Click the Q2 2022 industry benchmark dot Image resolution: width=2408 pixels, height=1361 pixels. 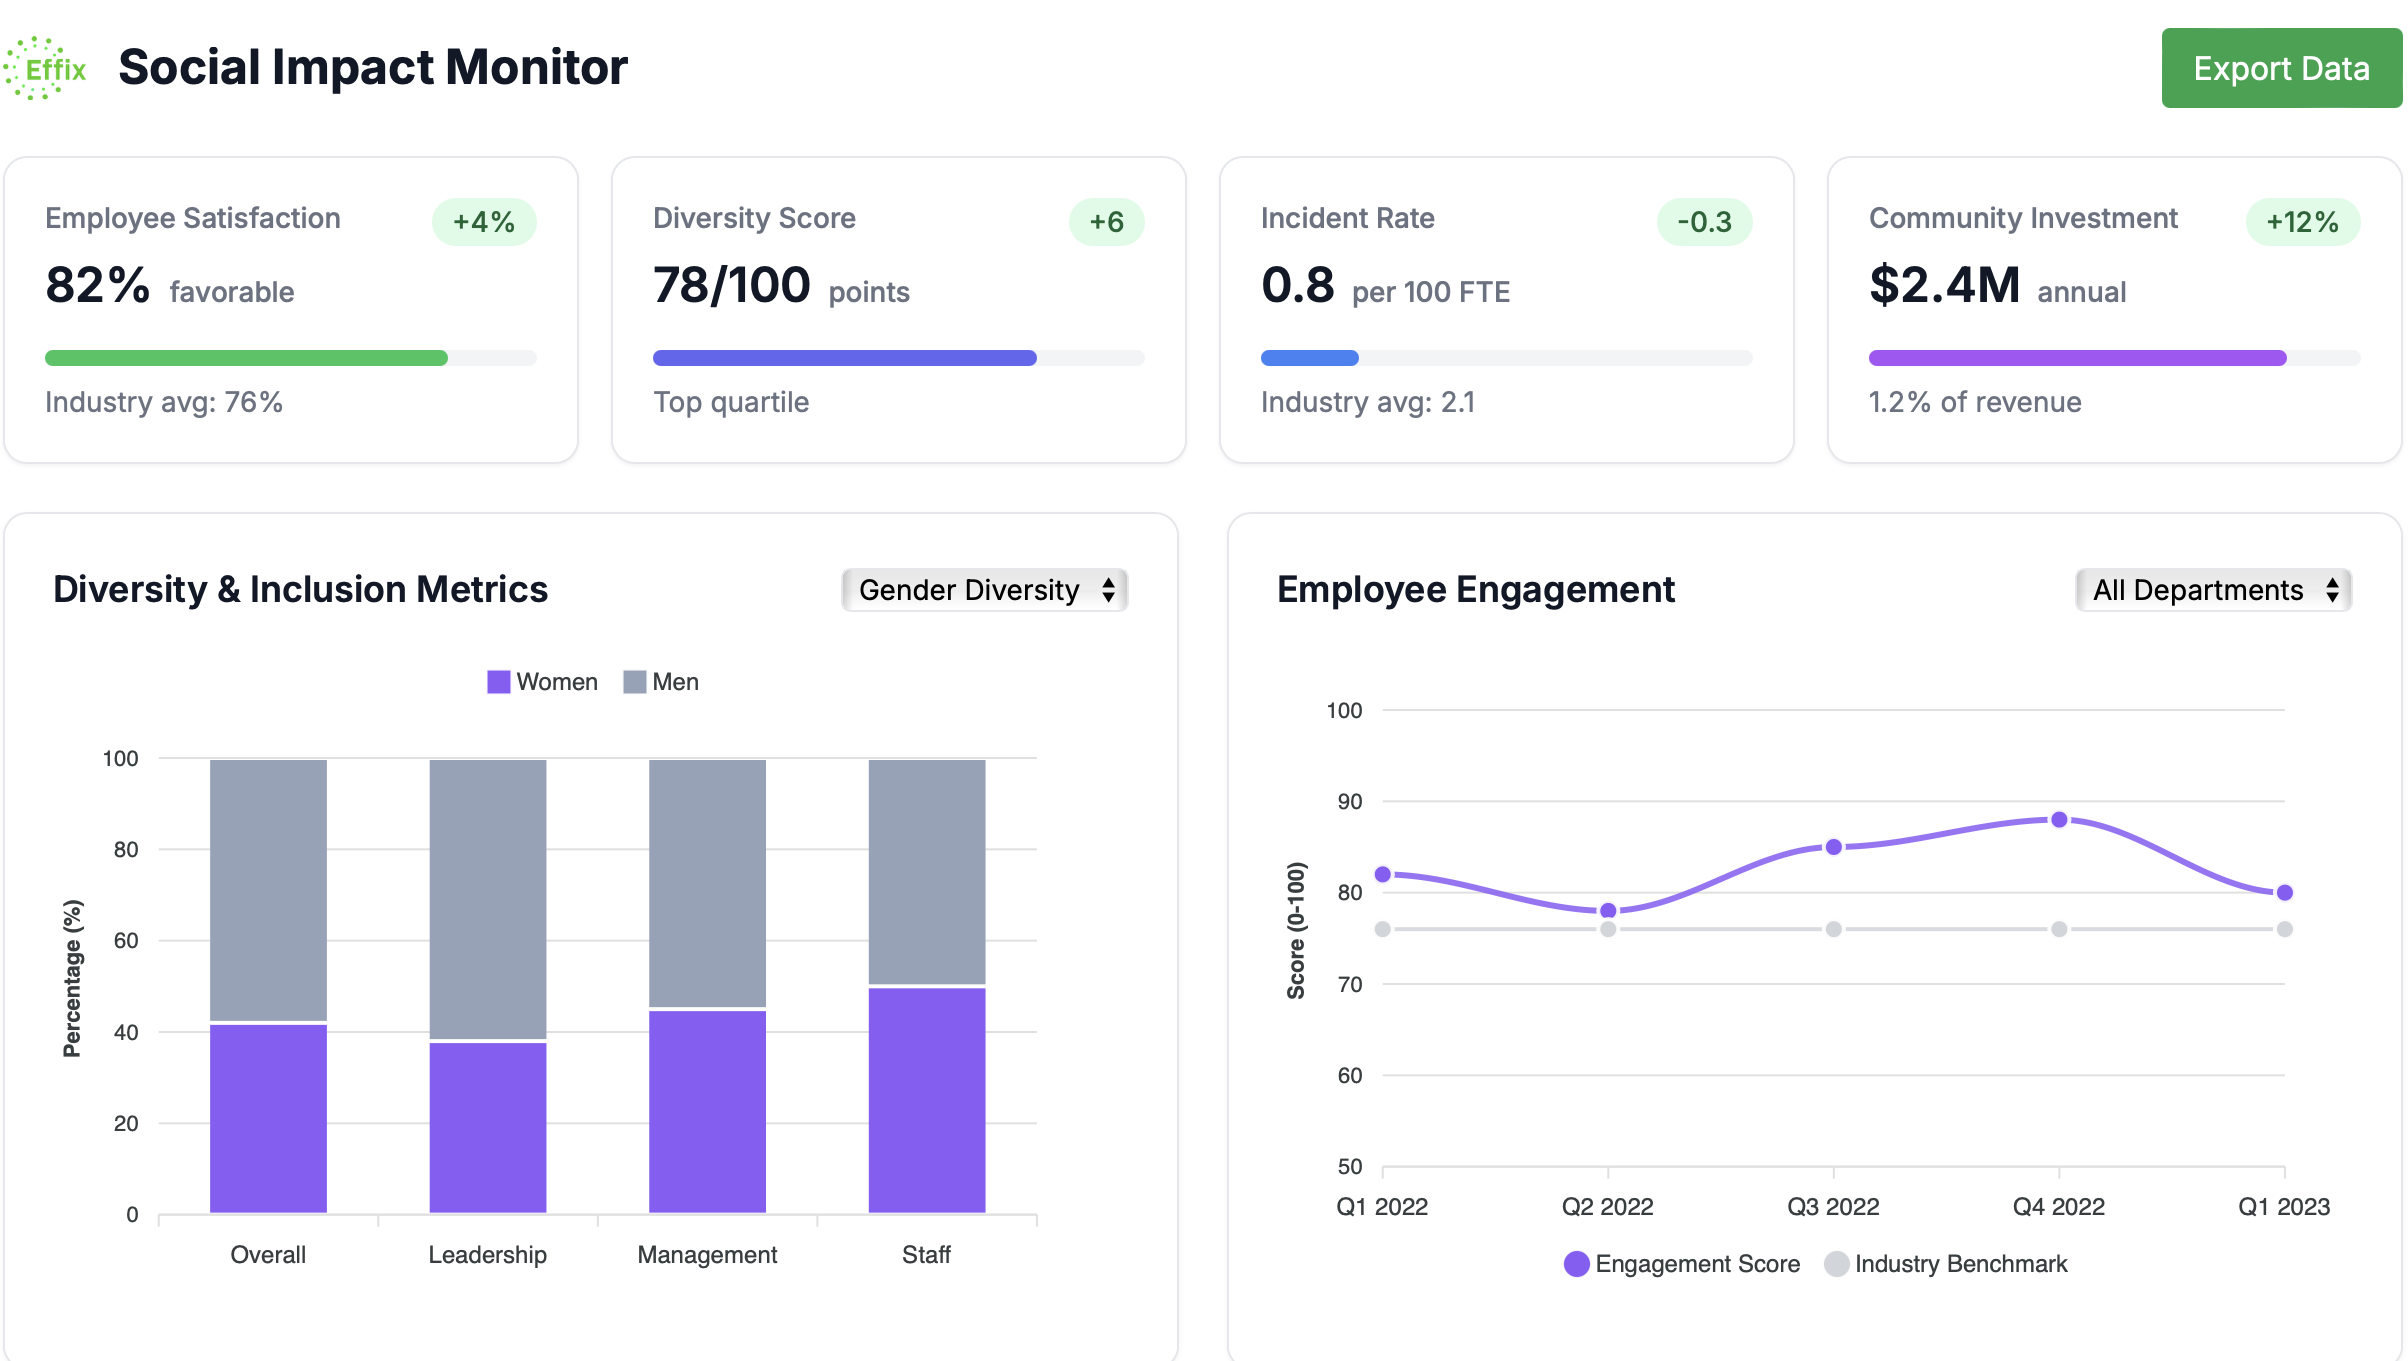(x=1608, y=928)
